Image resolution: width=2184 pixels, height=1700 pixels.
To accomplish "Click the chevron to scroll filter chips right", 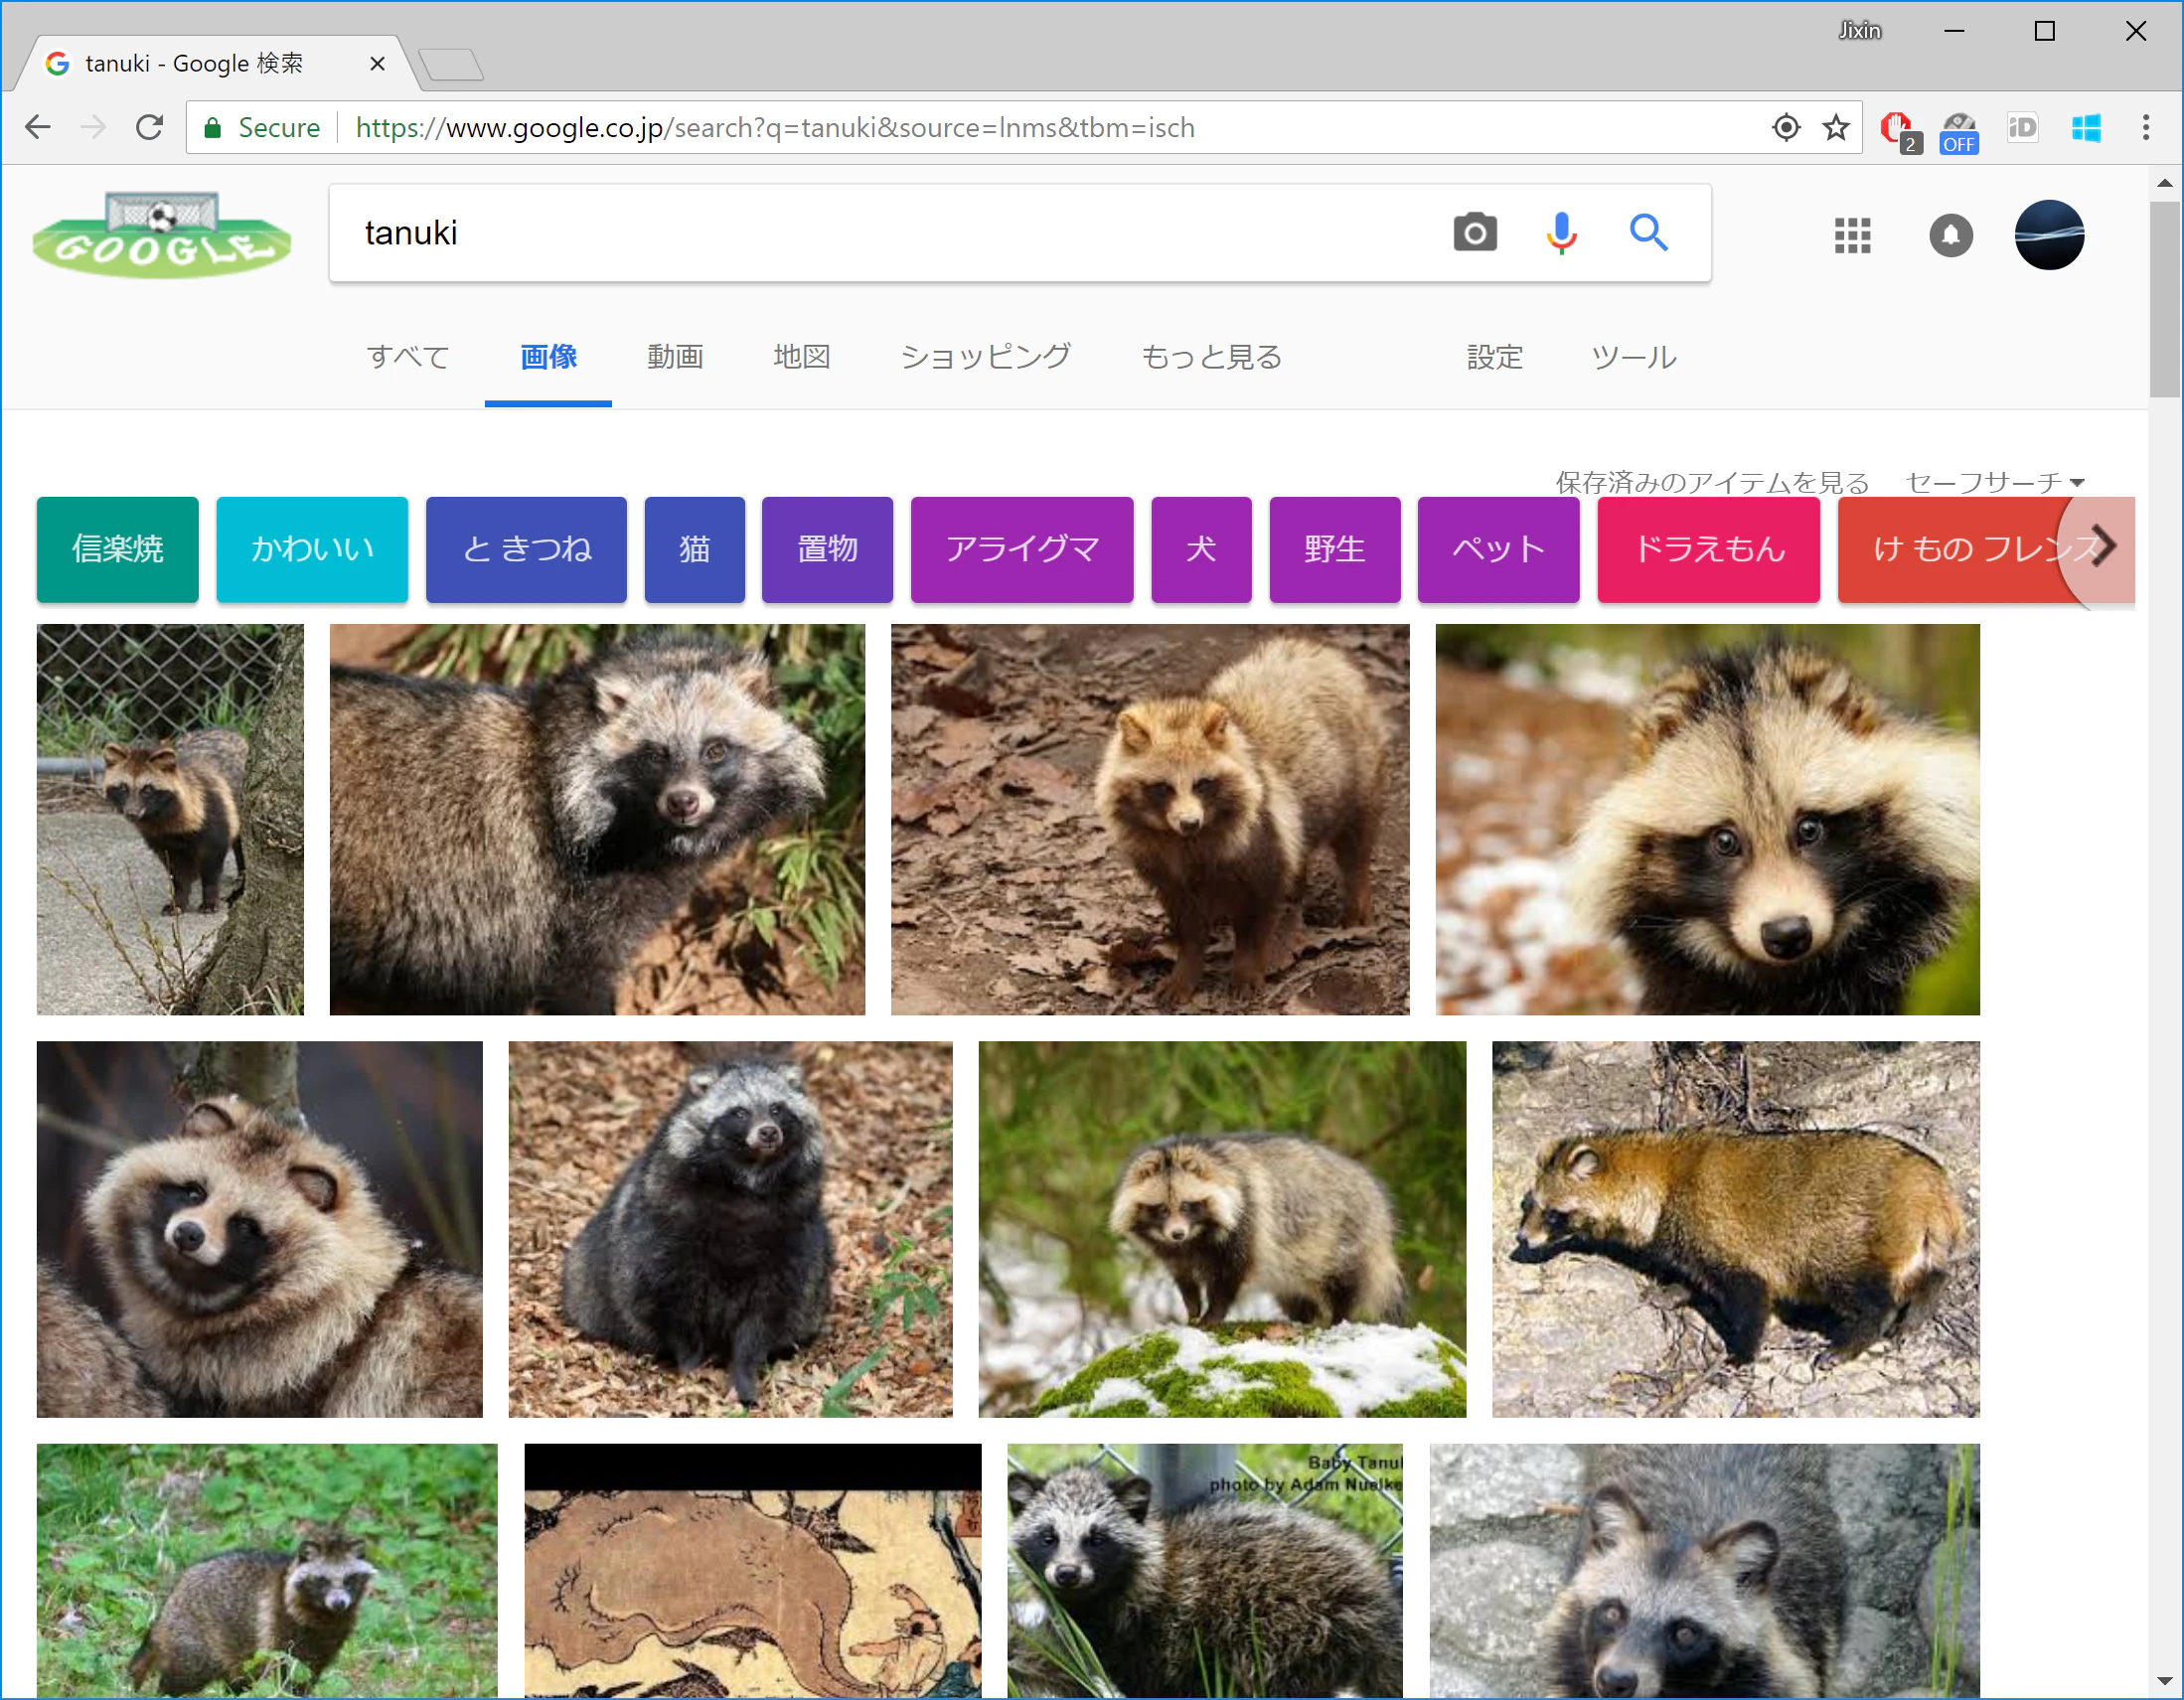I will pyautogui.click(x=2104, y=546).
